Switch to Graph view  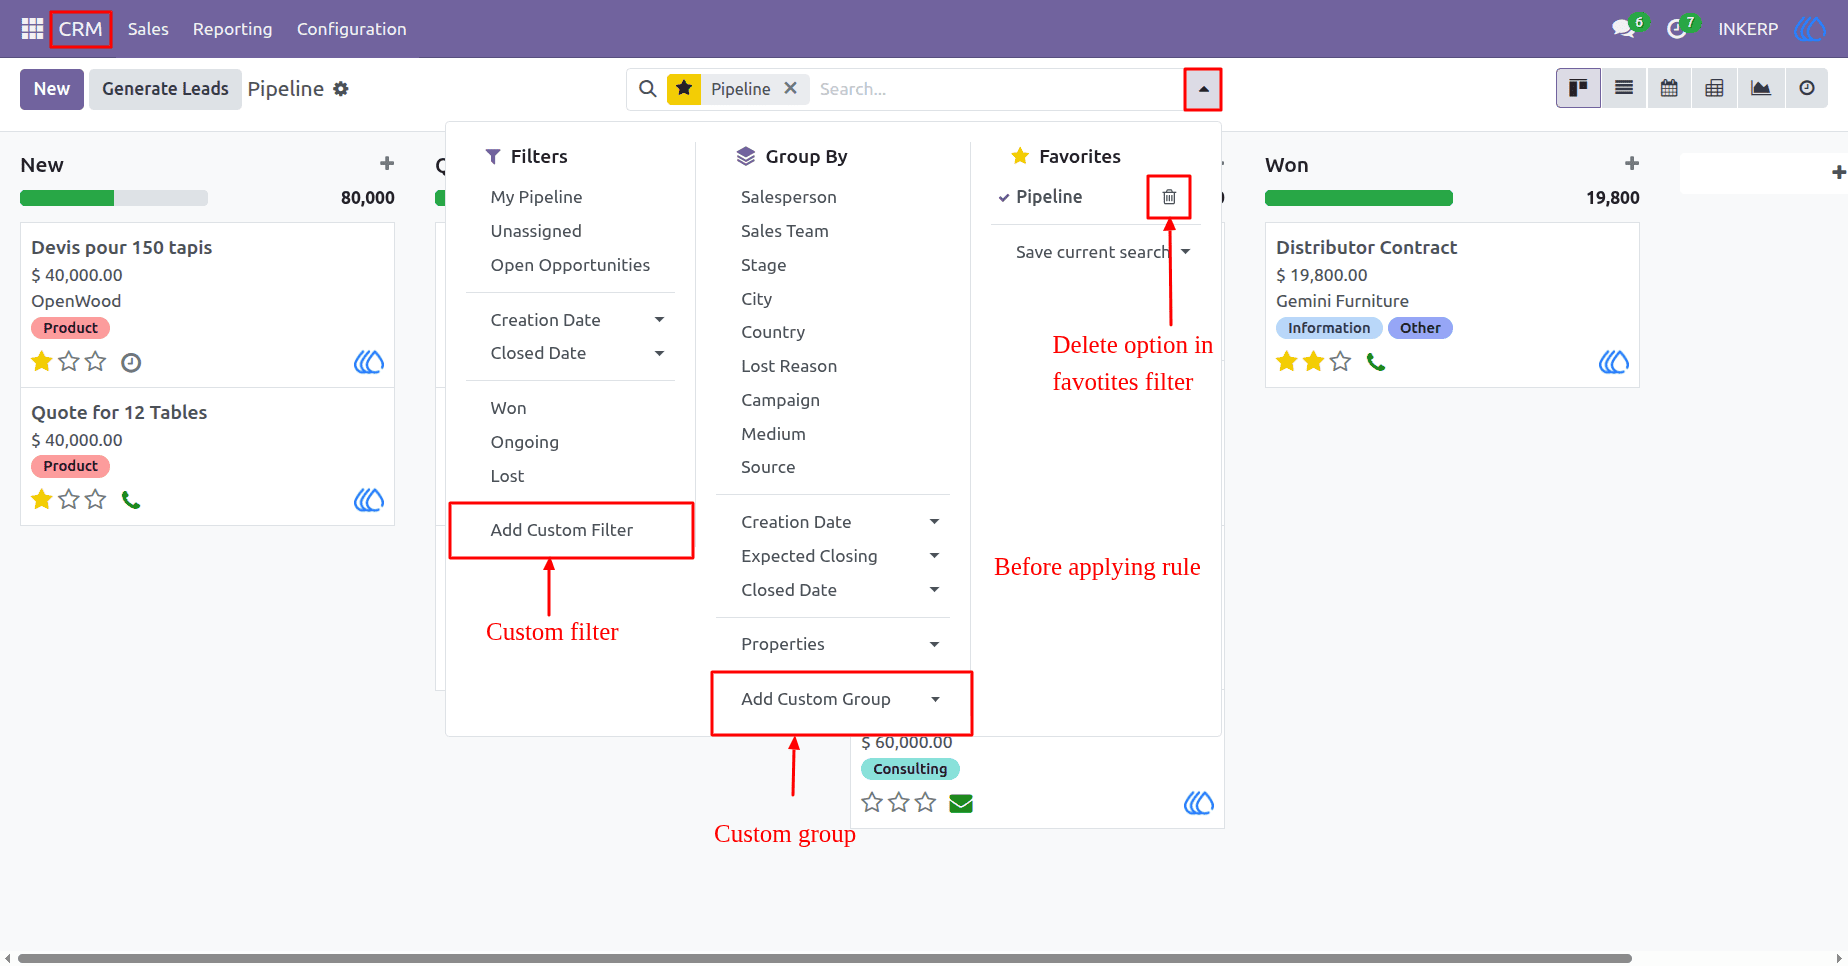click(1760, 88)
